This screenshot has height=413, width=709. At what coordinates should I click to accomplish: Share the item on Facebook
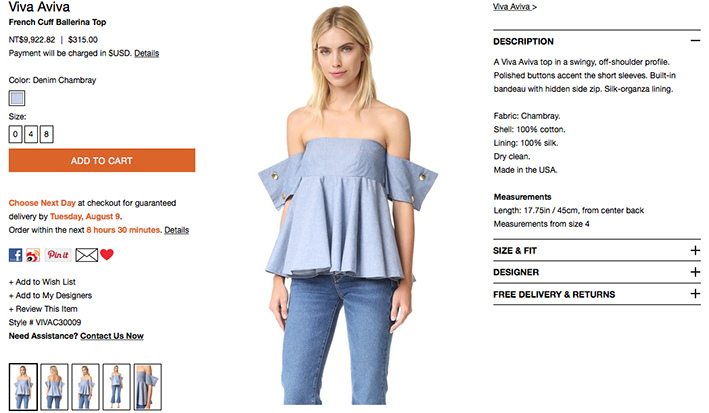click(15, 255)
